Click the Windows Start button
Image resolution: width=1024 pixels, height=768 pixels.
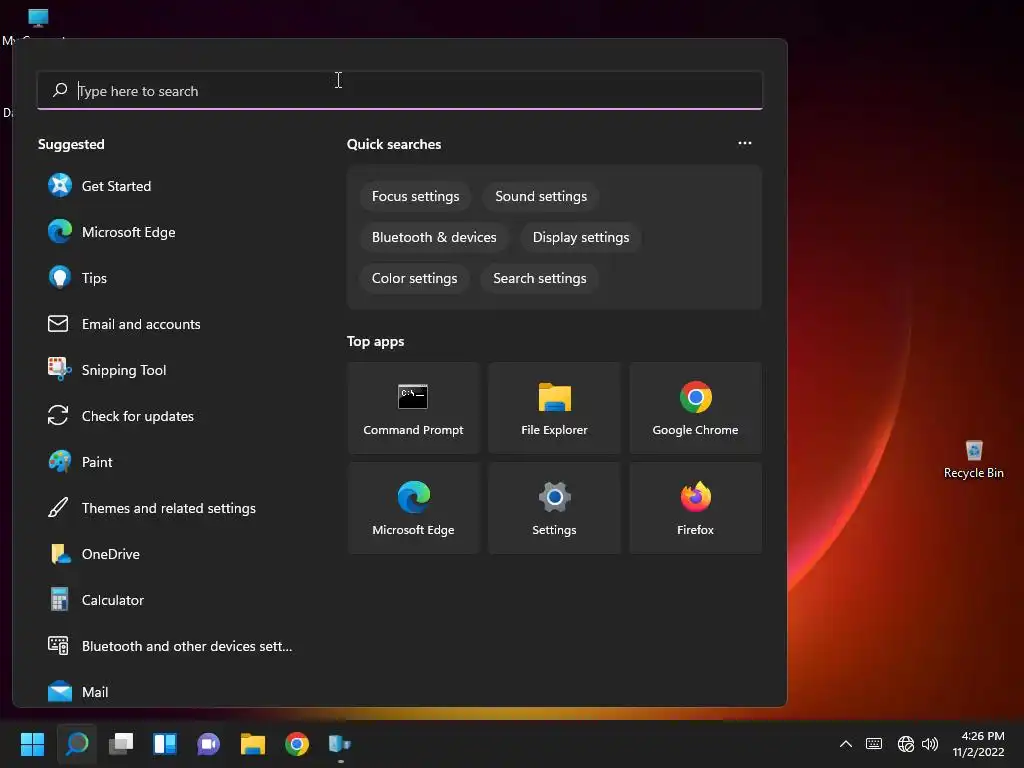pyautogui.click(x=32, y=744)
